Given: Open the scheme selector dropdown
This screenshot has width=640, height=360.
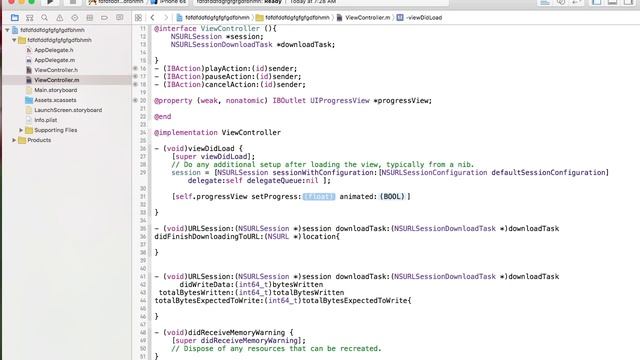Looking at the screenshot, I should [x=116, y=2].
